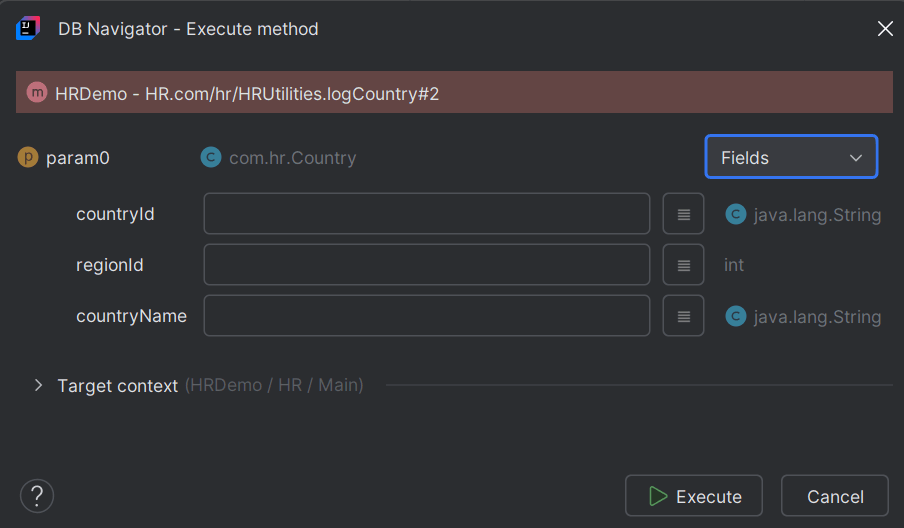Open value list button for regionId
The width and height of the screenshot is (904, 528).
[x=683, y=265]
